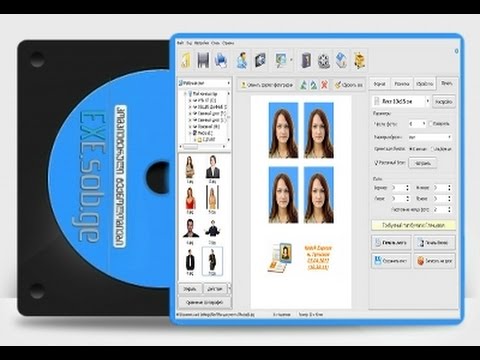This screenshot has height=360, width=480.
Task: Open the Справка menu
Action: [228, 43]
